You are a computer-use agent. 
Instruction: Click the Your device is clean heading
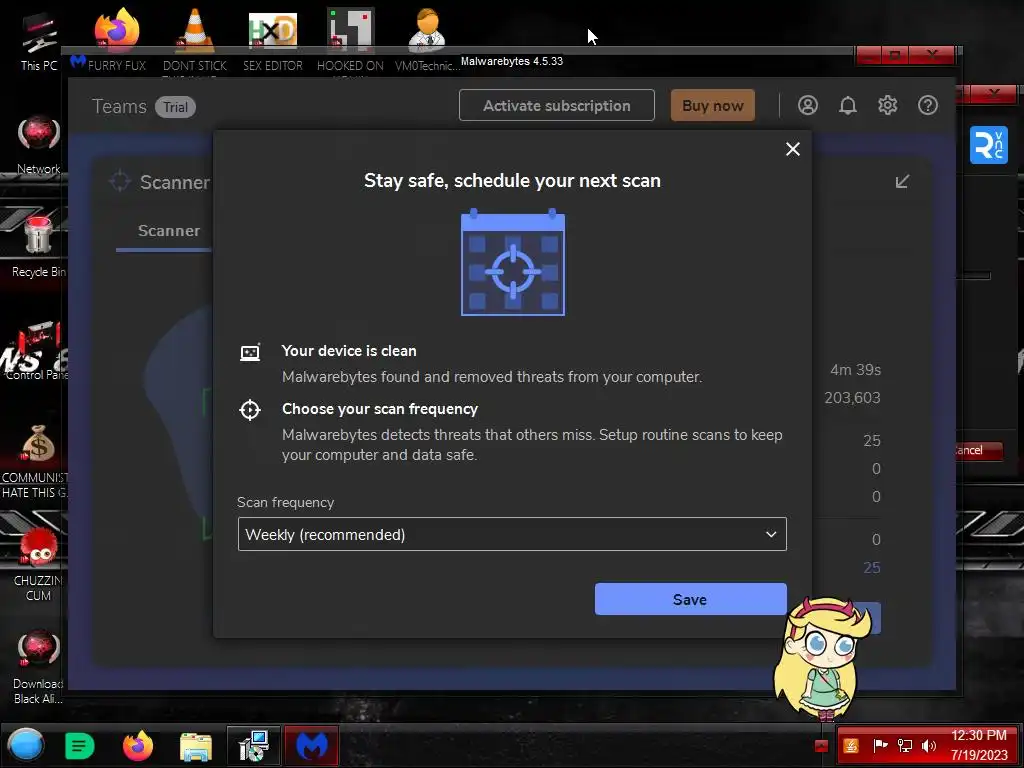(x=349, y=351)
